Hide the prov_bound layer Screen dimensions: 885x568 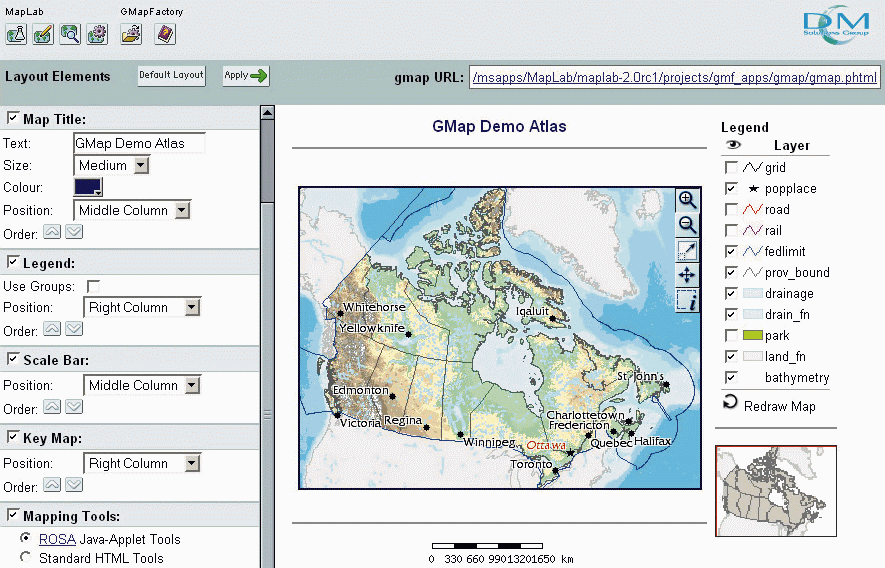pyautogui.click(x=731, y=272)
